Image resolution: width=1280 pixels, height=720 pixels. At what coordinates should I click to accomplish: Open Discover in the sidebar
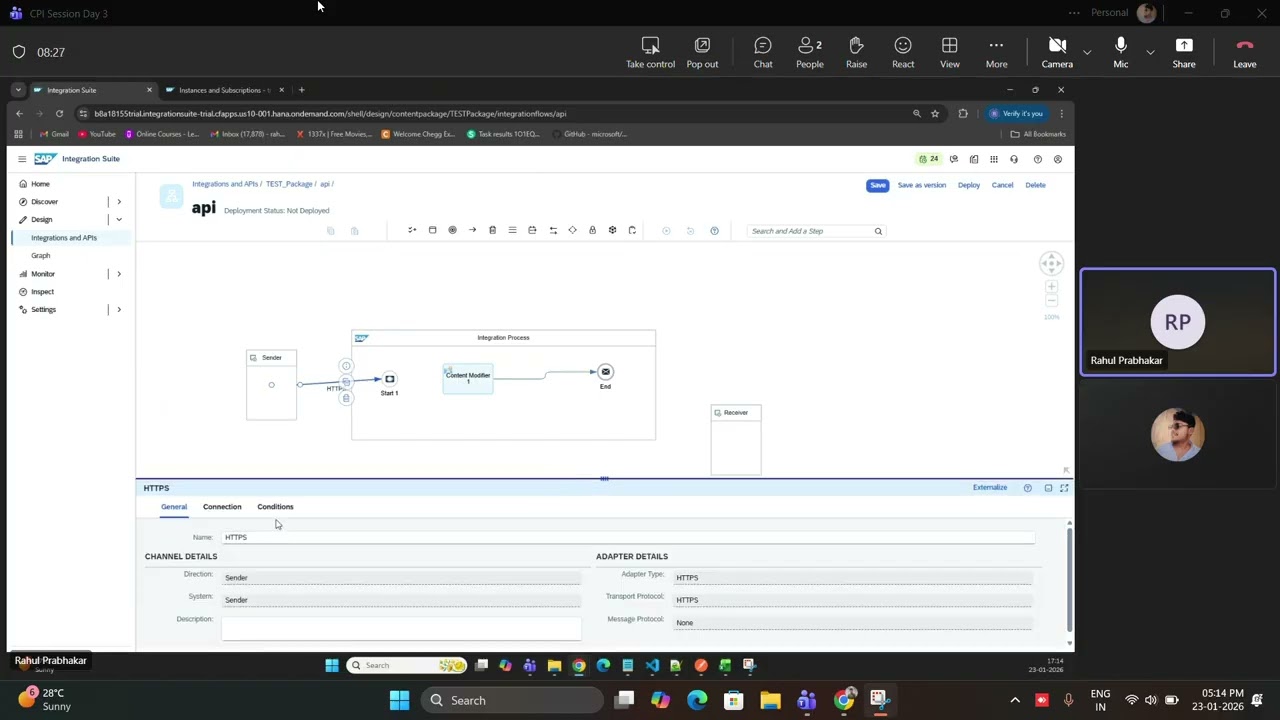pyautogui.click(x=44, y=202)
